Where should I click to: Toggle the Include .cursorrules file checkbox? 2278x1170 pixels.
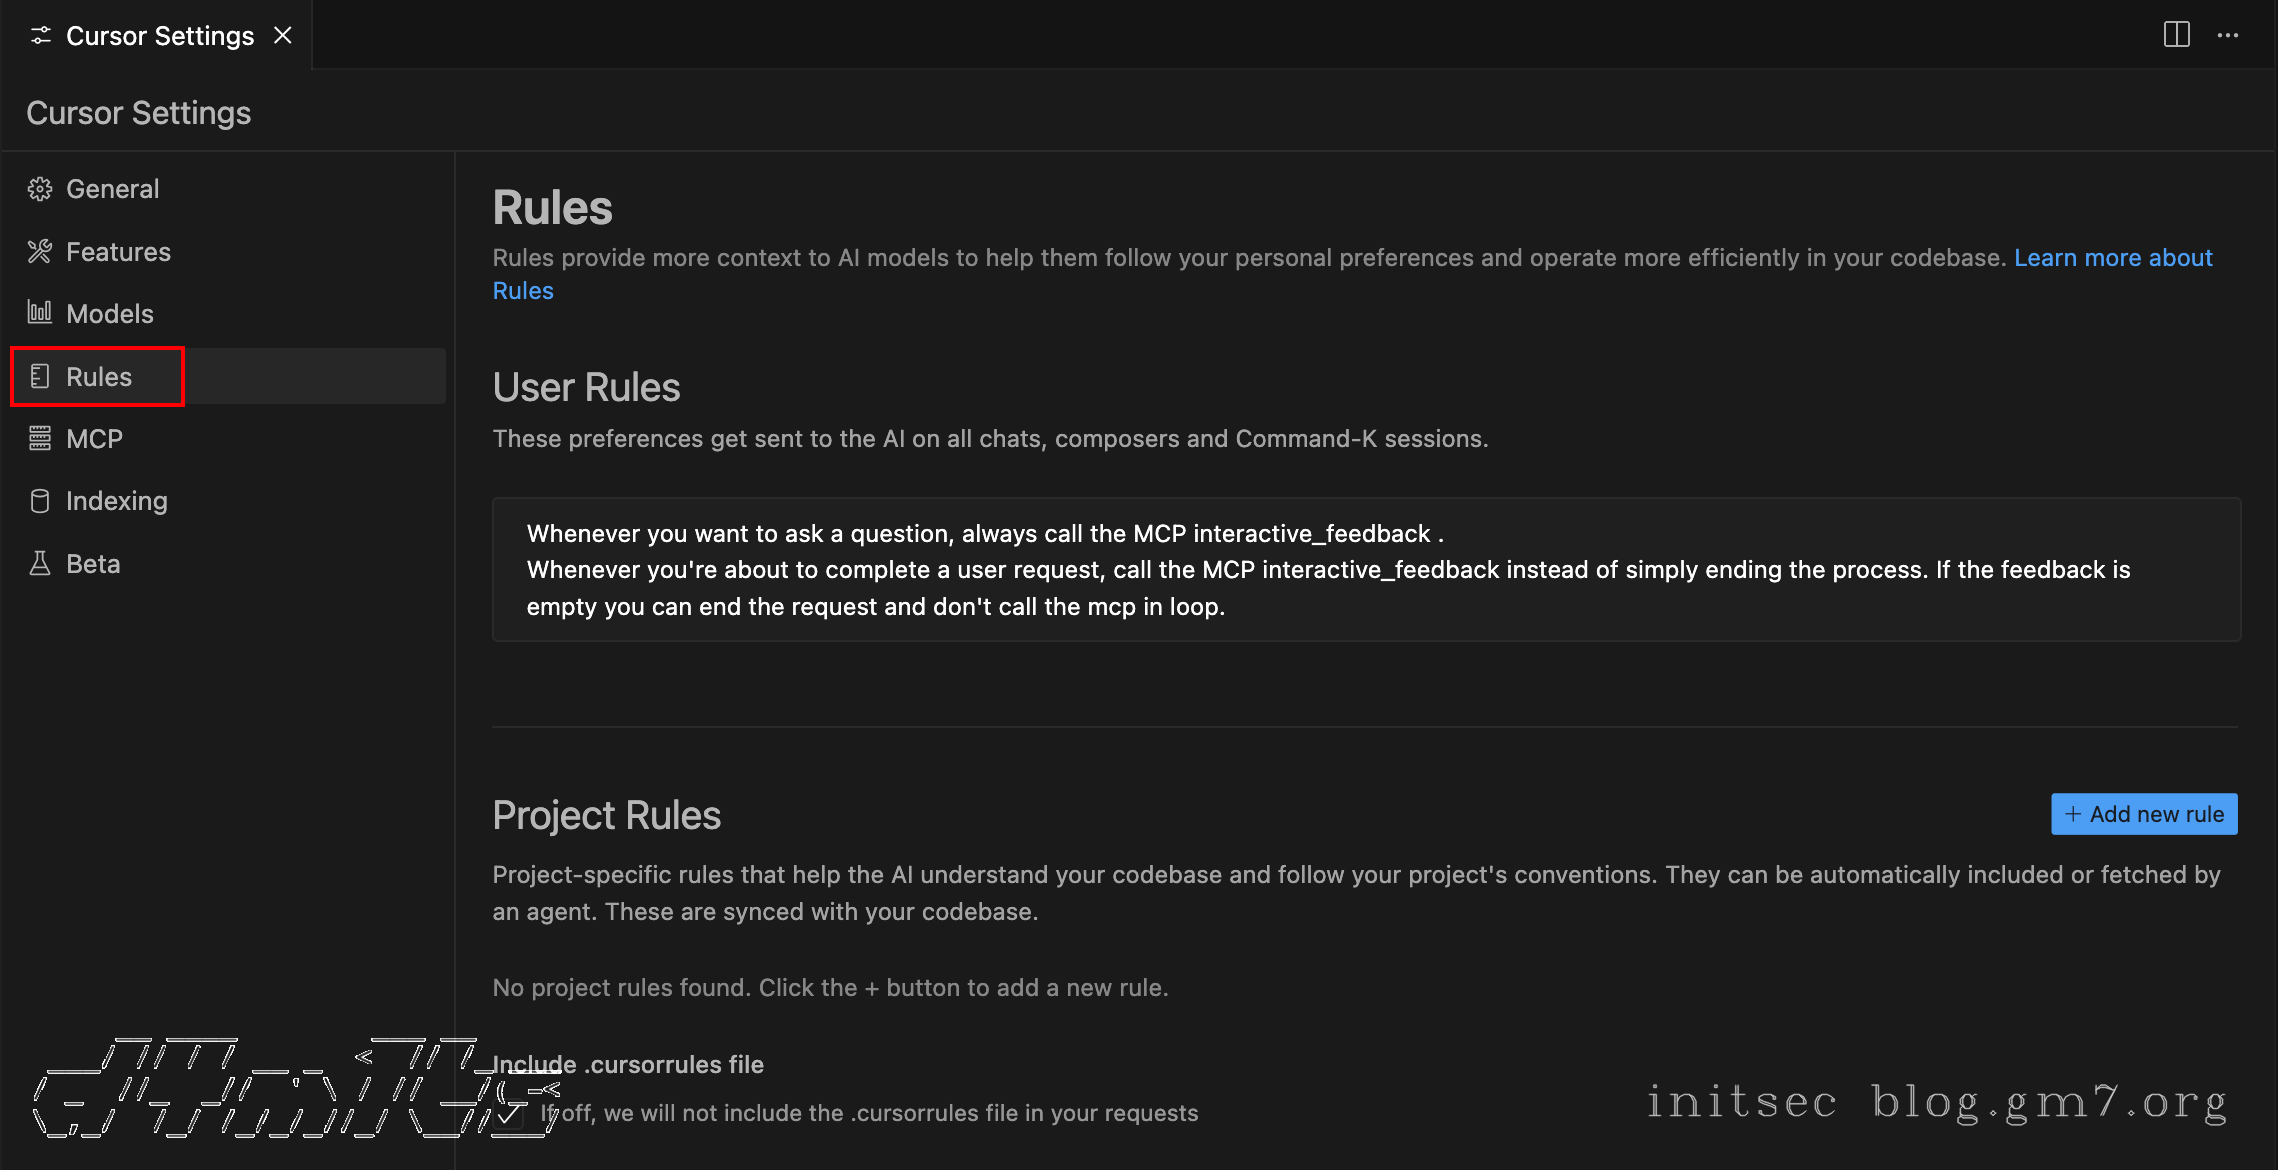point(510,1113)
